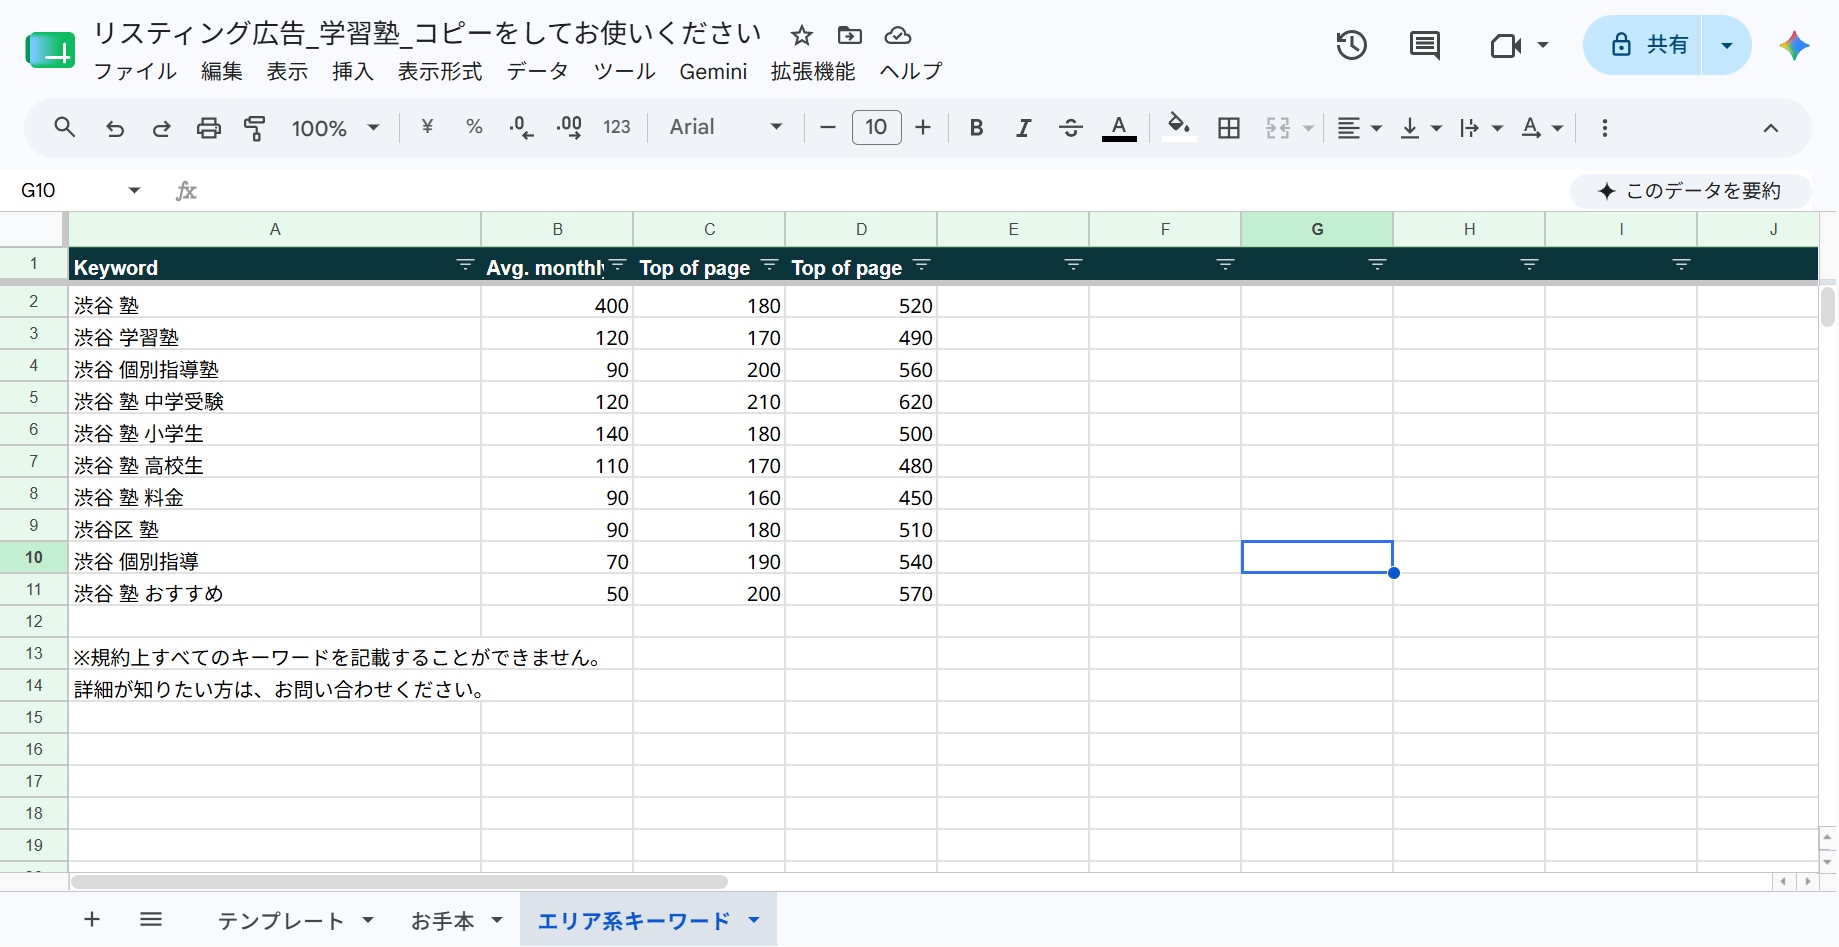The image size is (1839, 947).
Task: Collapse the menus with the chevron
Action: (x=1770, y=128)
